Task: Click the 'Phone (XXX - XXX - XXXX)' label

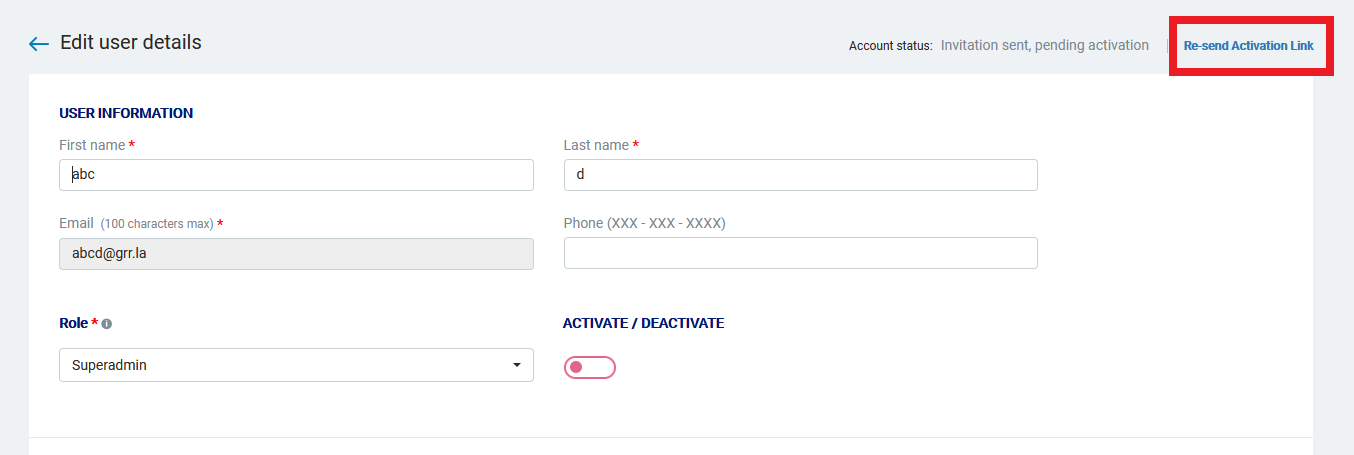Action: pos(644,223)
